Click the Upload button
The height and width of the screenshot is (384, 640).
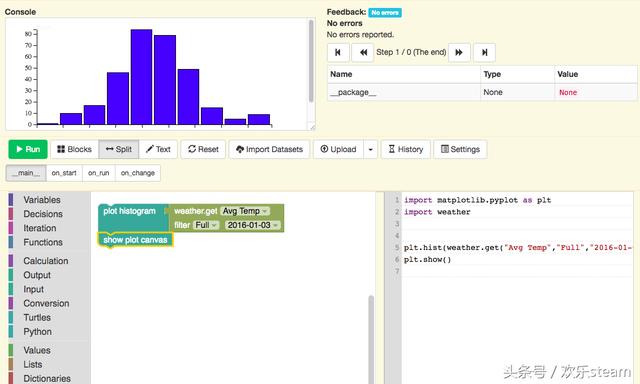pos(338,149)
